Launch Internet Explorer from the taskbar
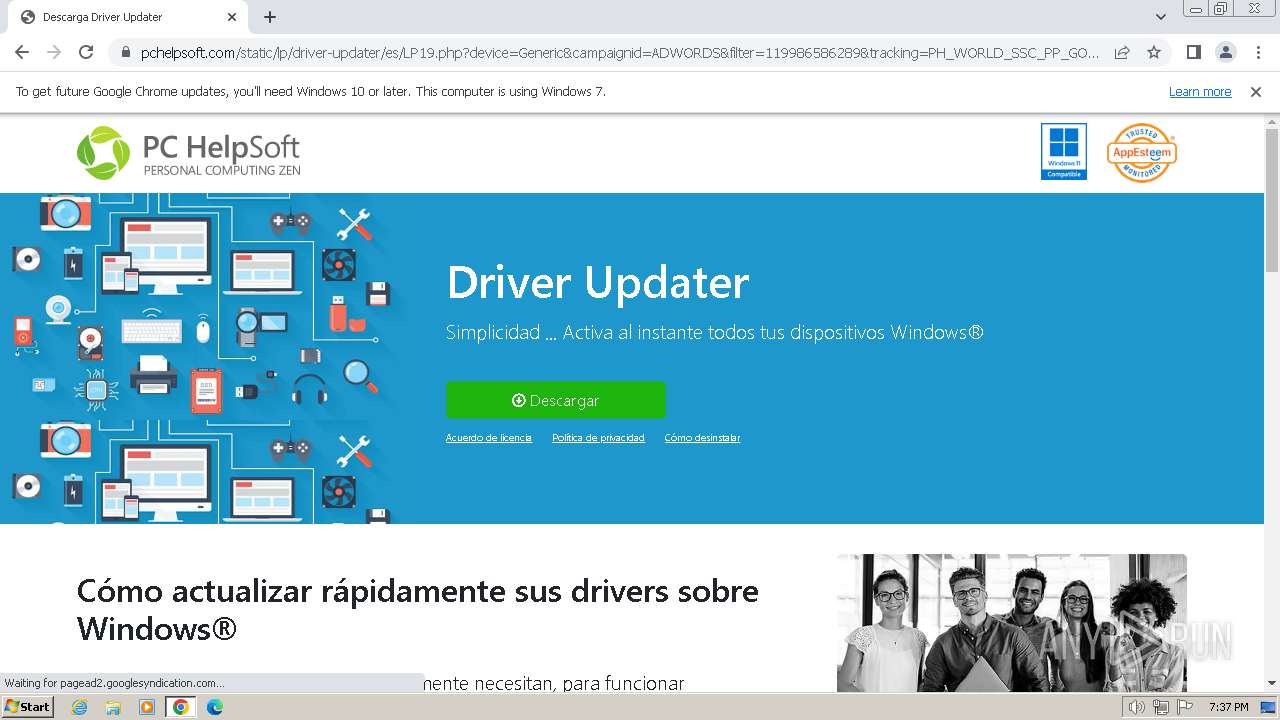The image size is (1280, 720). click(x=79, y=707)
